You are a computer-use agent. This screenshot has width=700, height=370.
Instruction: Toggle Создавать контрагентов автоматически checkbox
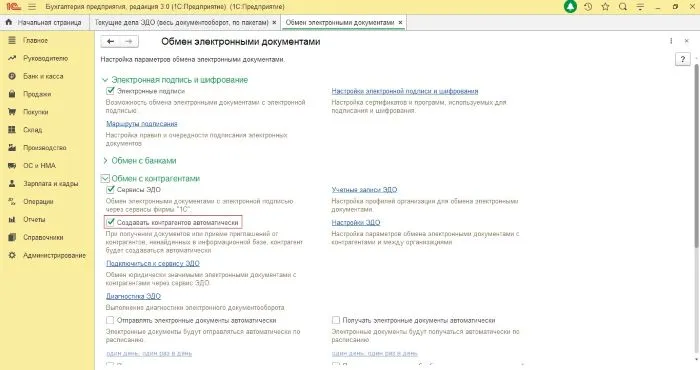click(110, 222)
